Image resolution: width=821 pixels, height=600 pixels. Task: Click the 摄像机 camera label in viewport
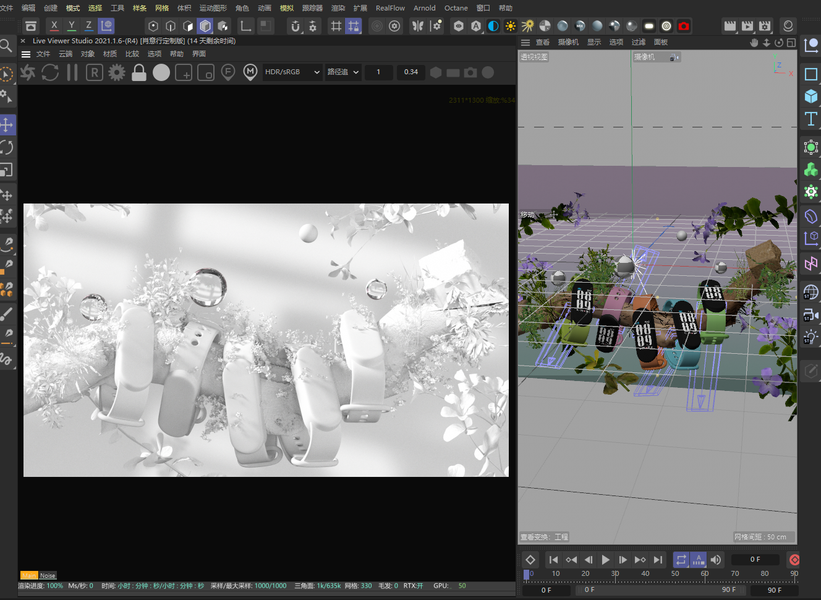pyautogui.click(x=645, y=57)
